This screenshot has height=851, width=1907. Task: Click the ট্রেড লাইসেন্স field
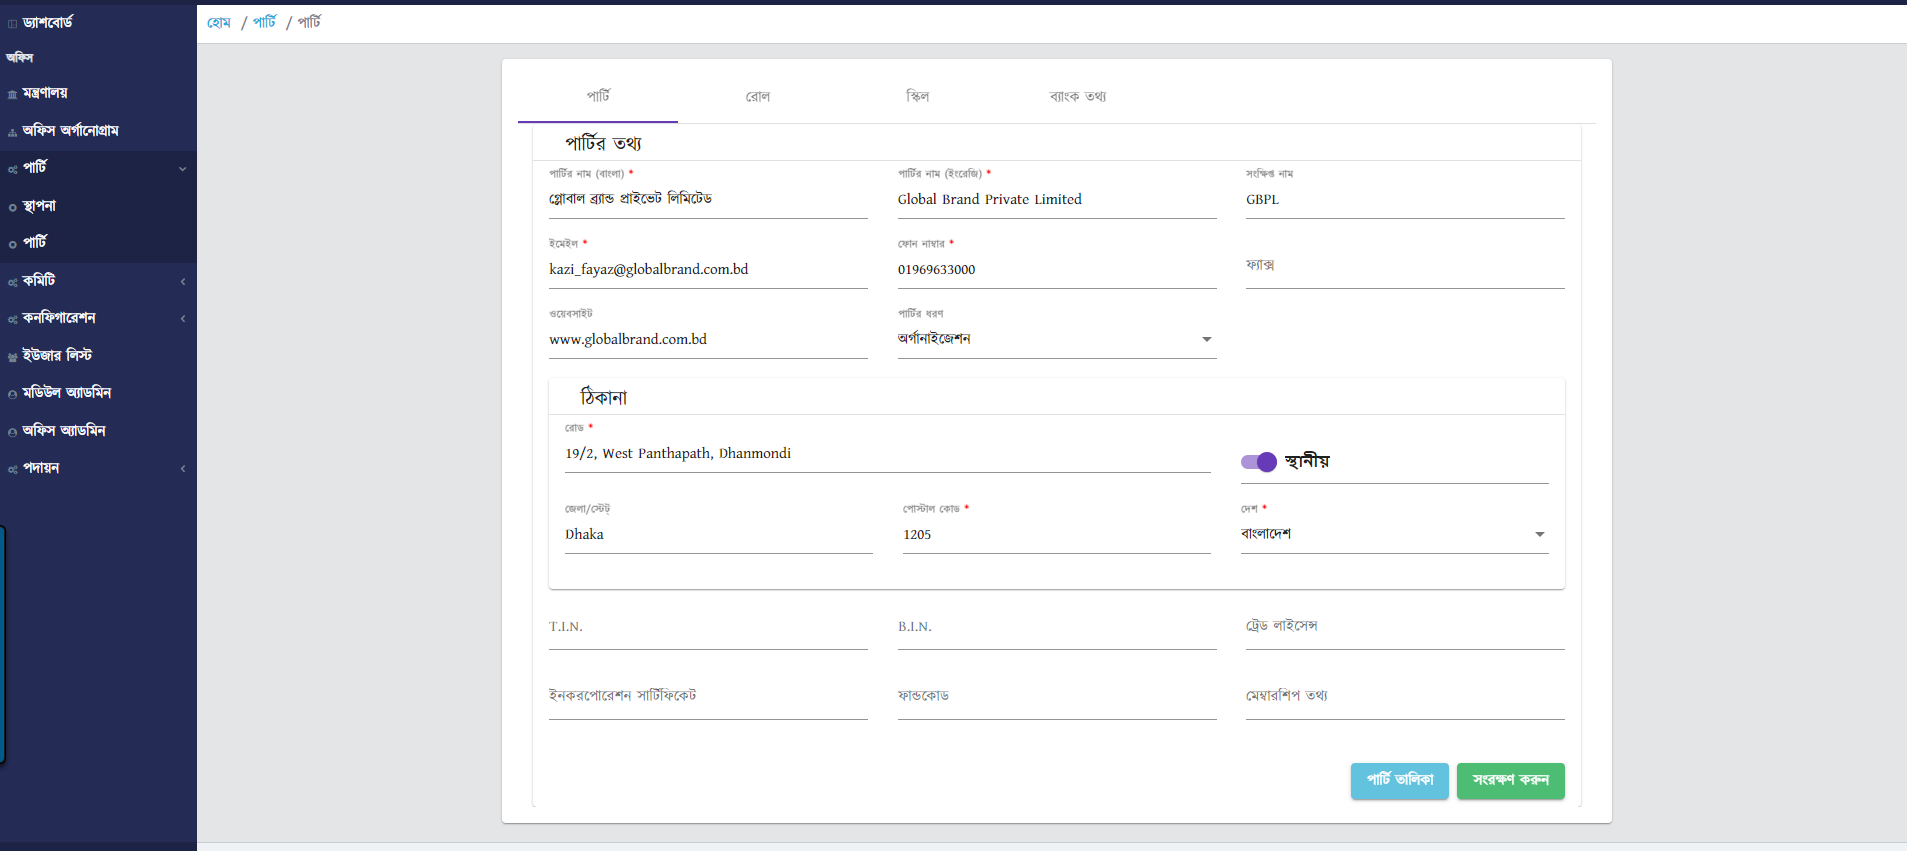pos(1405,627)
